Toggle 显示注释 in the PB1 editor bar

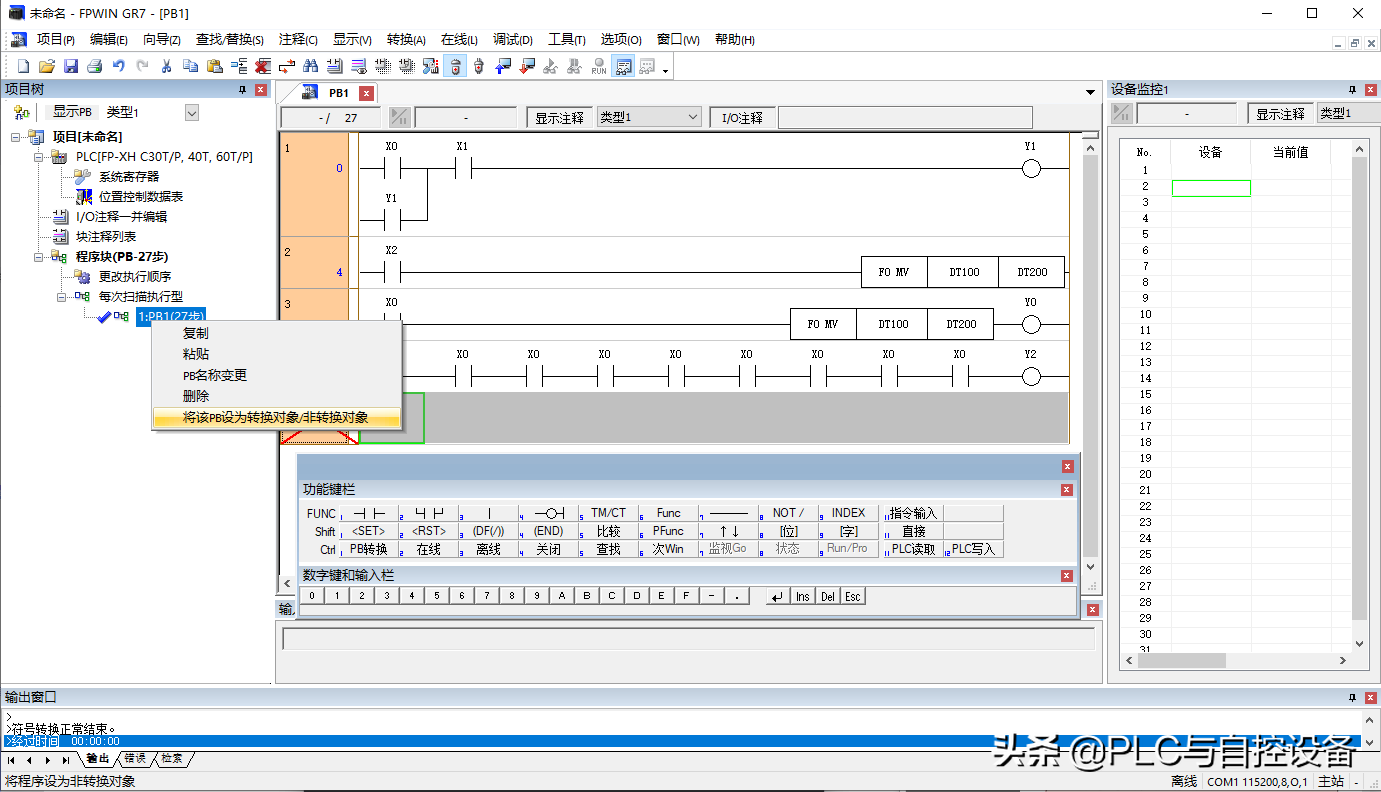(559, 118)
